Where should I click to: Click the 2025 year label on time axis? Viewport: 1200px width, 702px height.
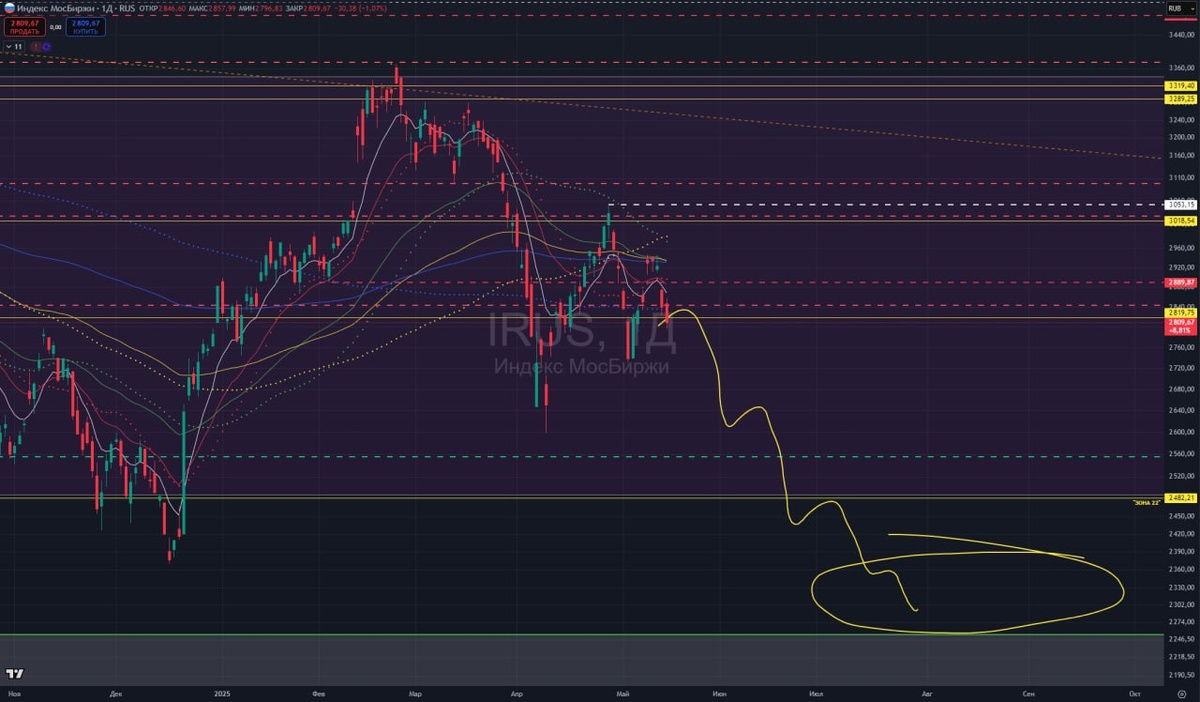click(223, 692)
